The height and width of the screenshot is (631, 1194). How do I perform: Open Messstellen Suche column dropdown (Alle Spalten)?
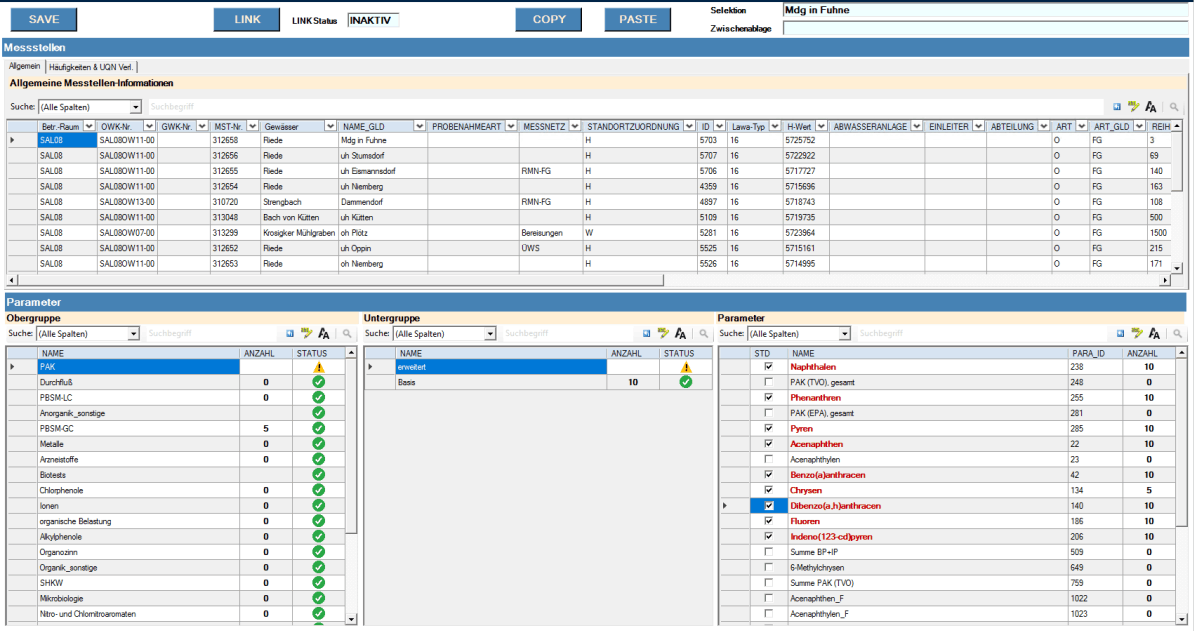point(135,107)
